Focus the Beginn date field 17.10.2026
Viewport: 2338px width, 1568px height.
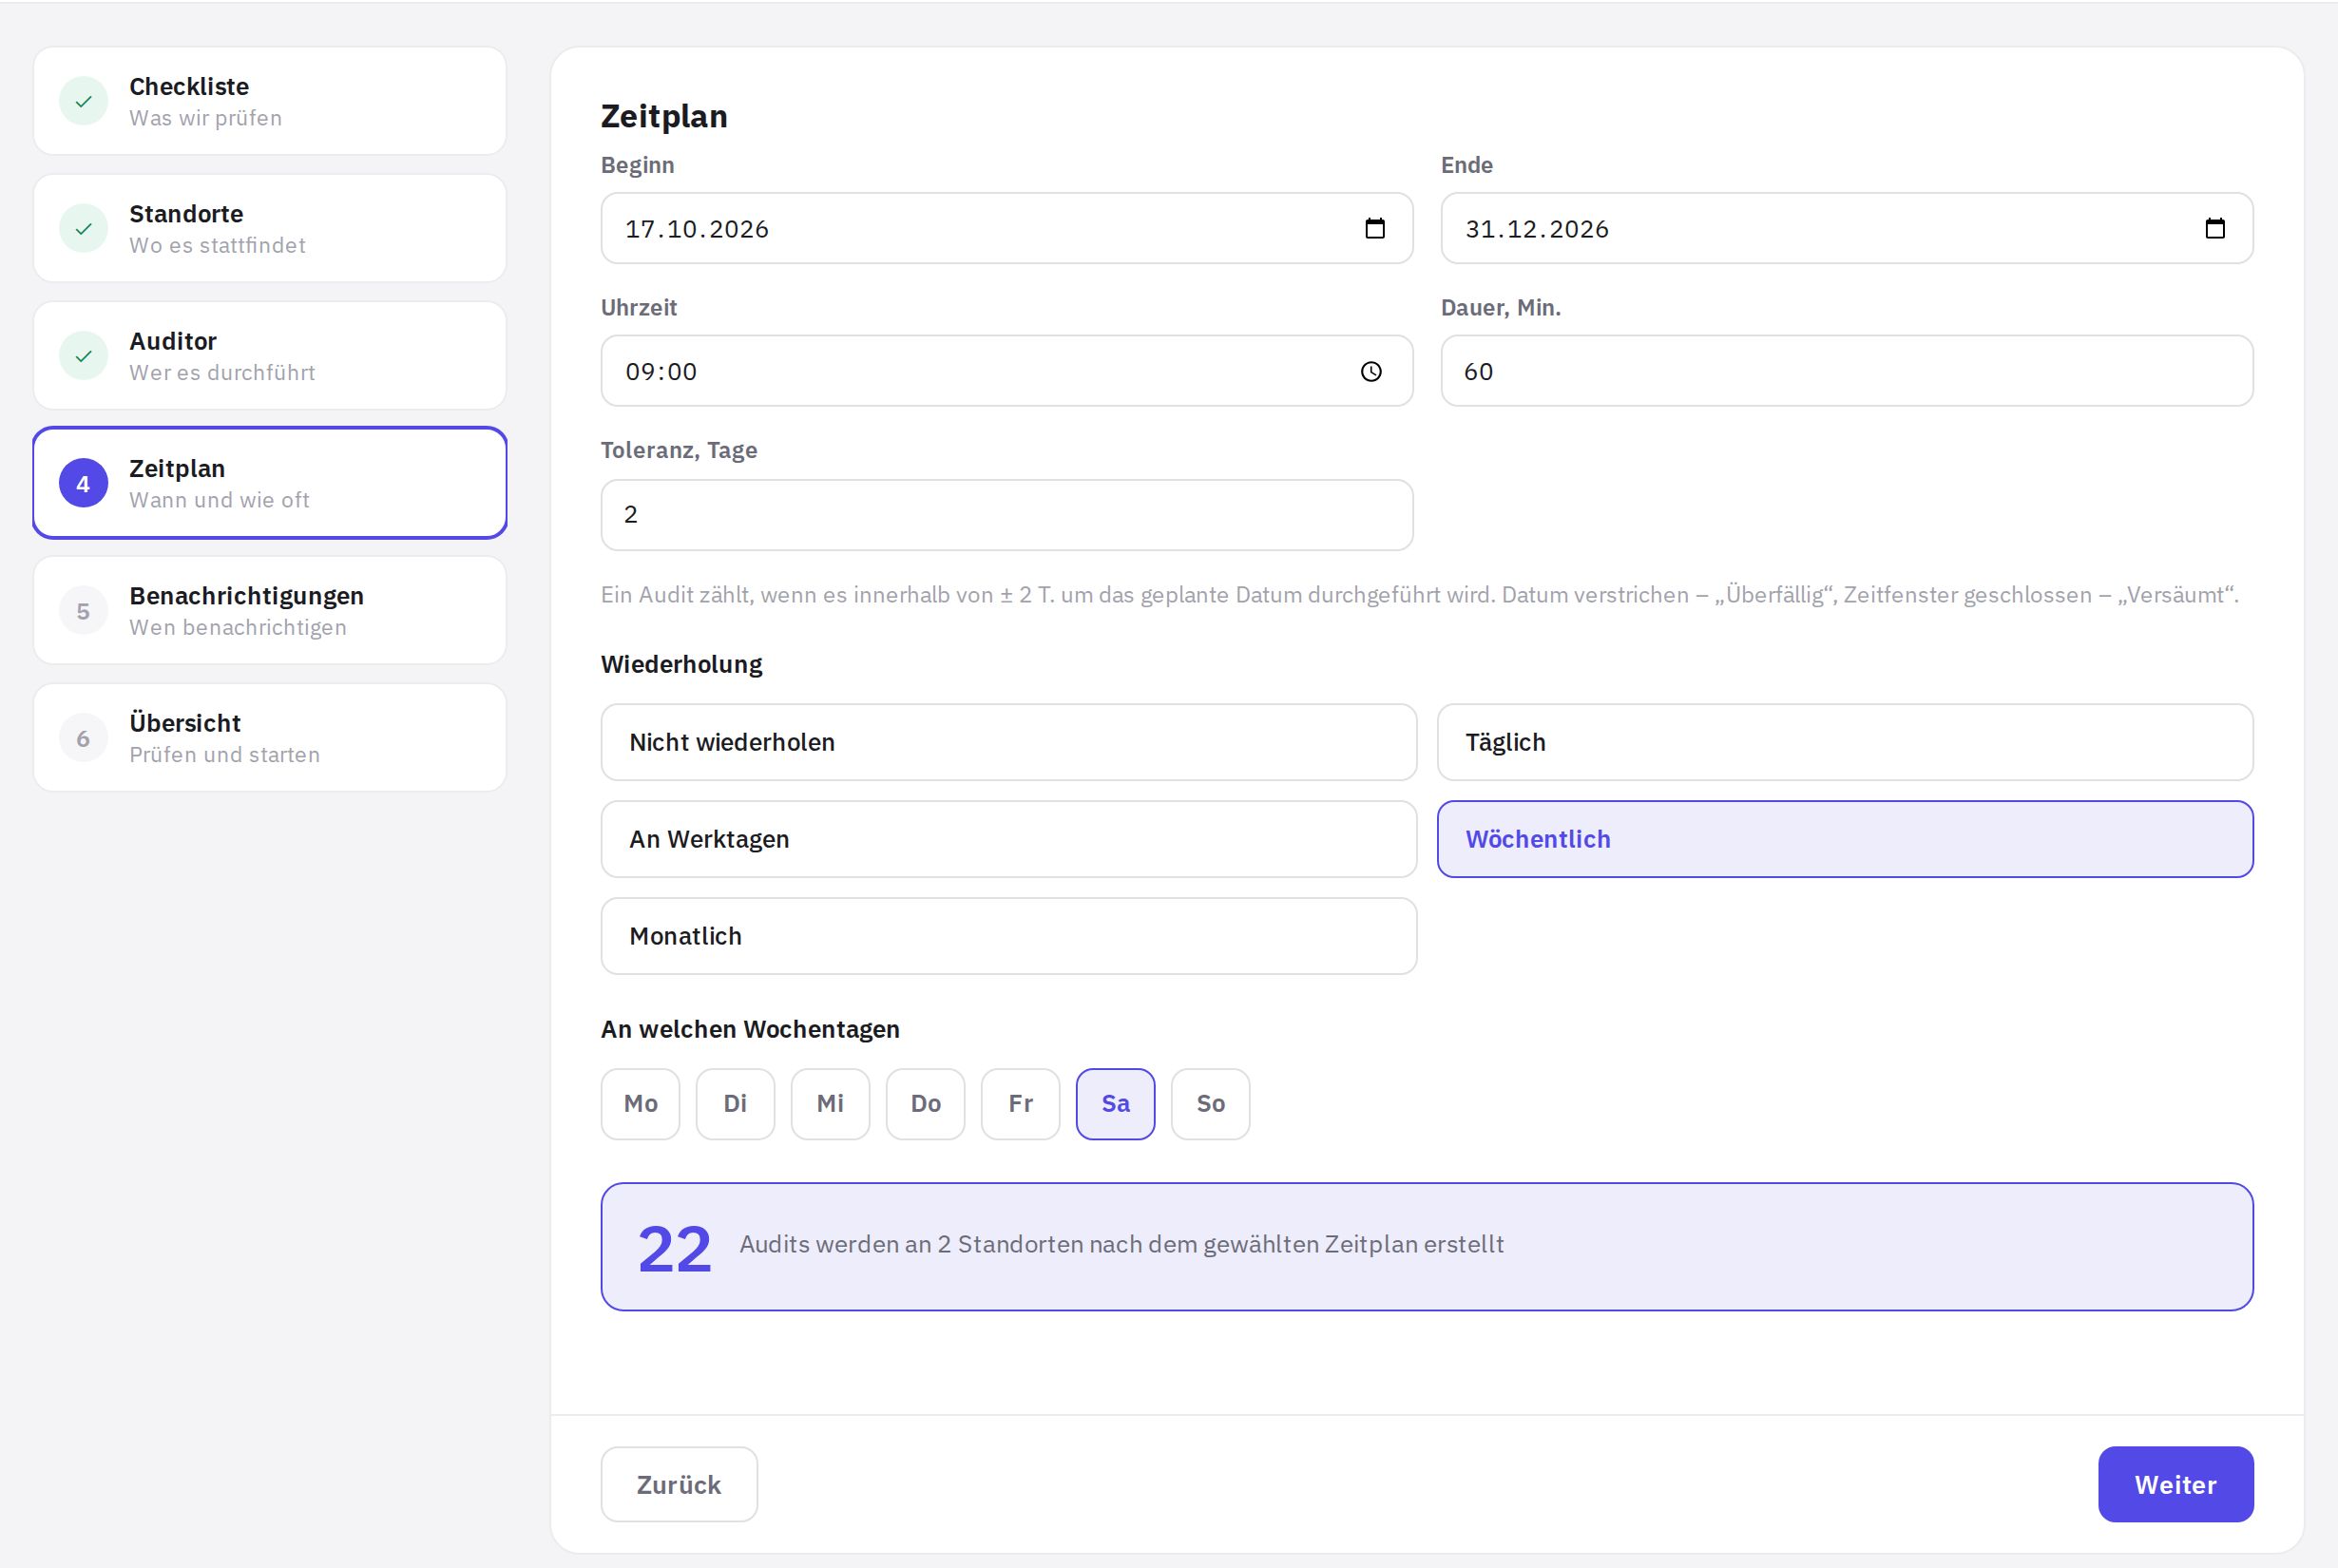1007,229
